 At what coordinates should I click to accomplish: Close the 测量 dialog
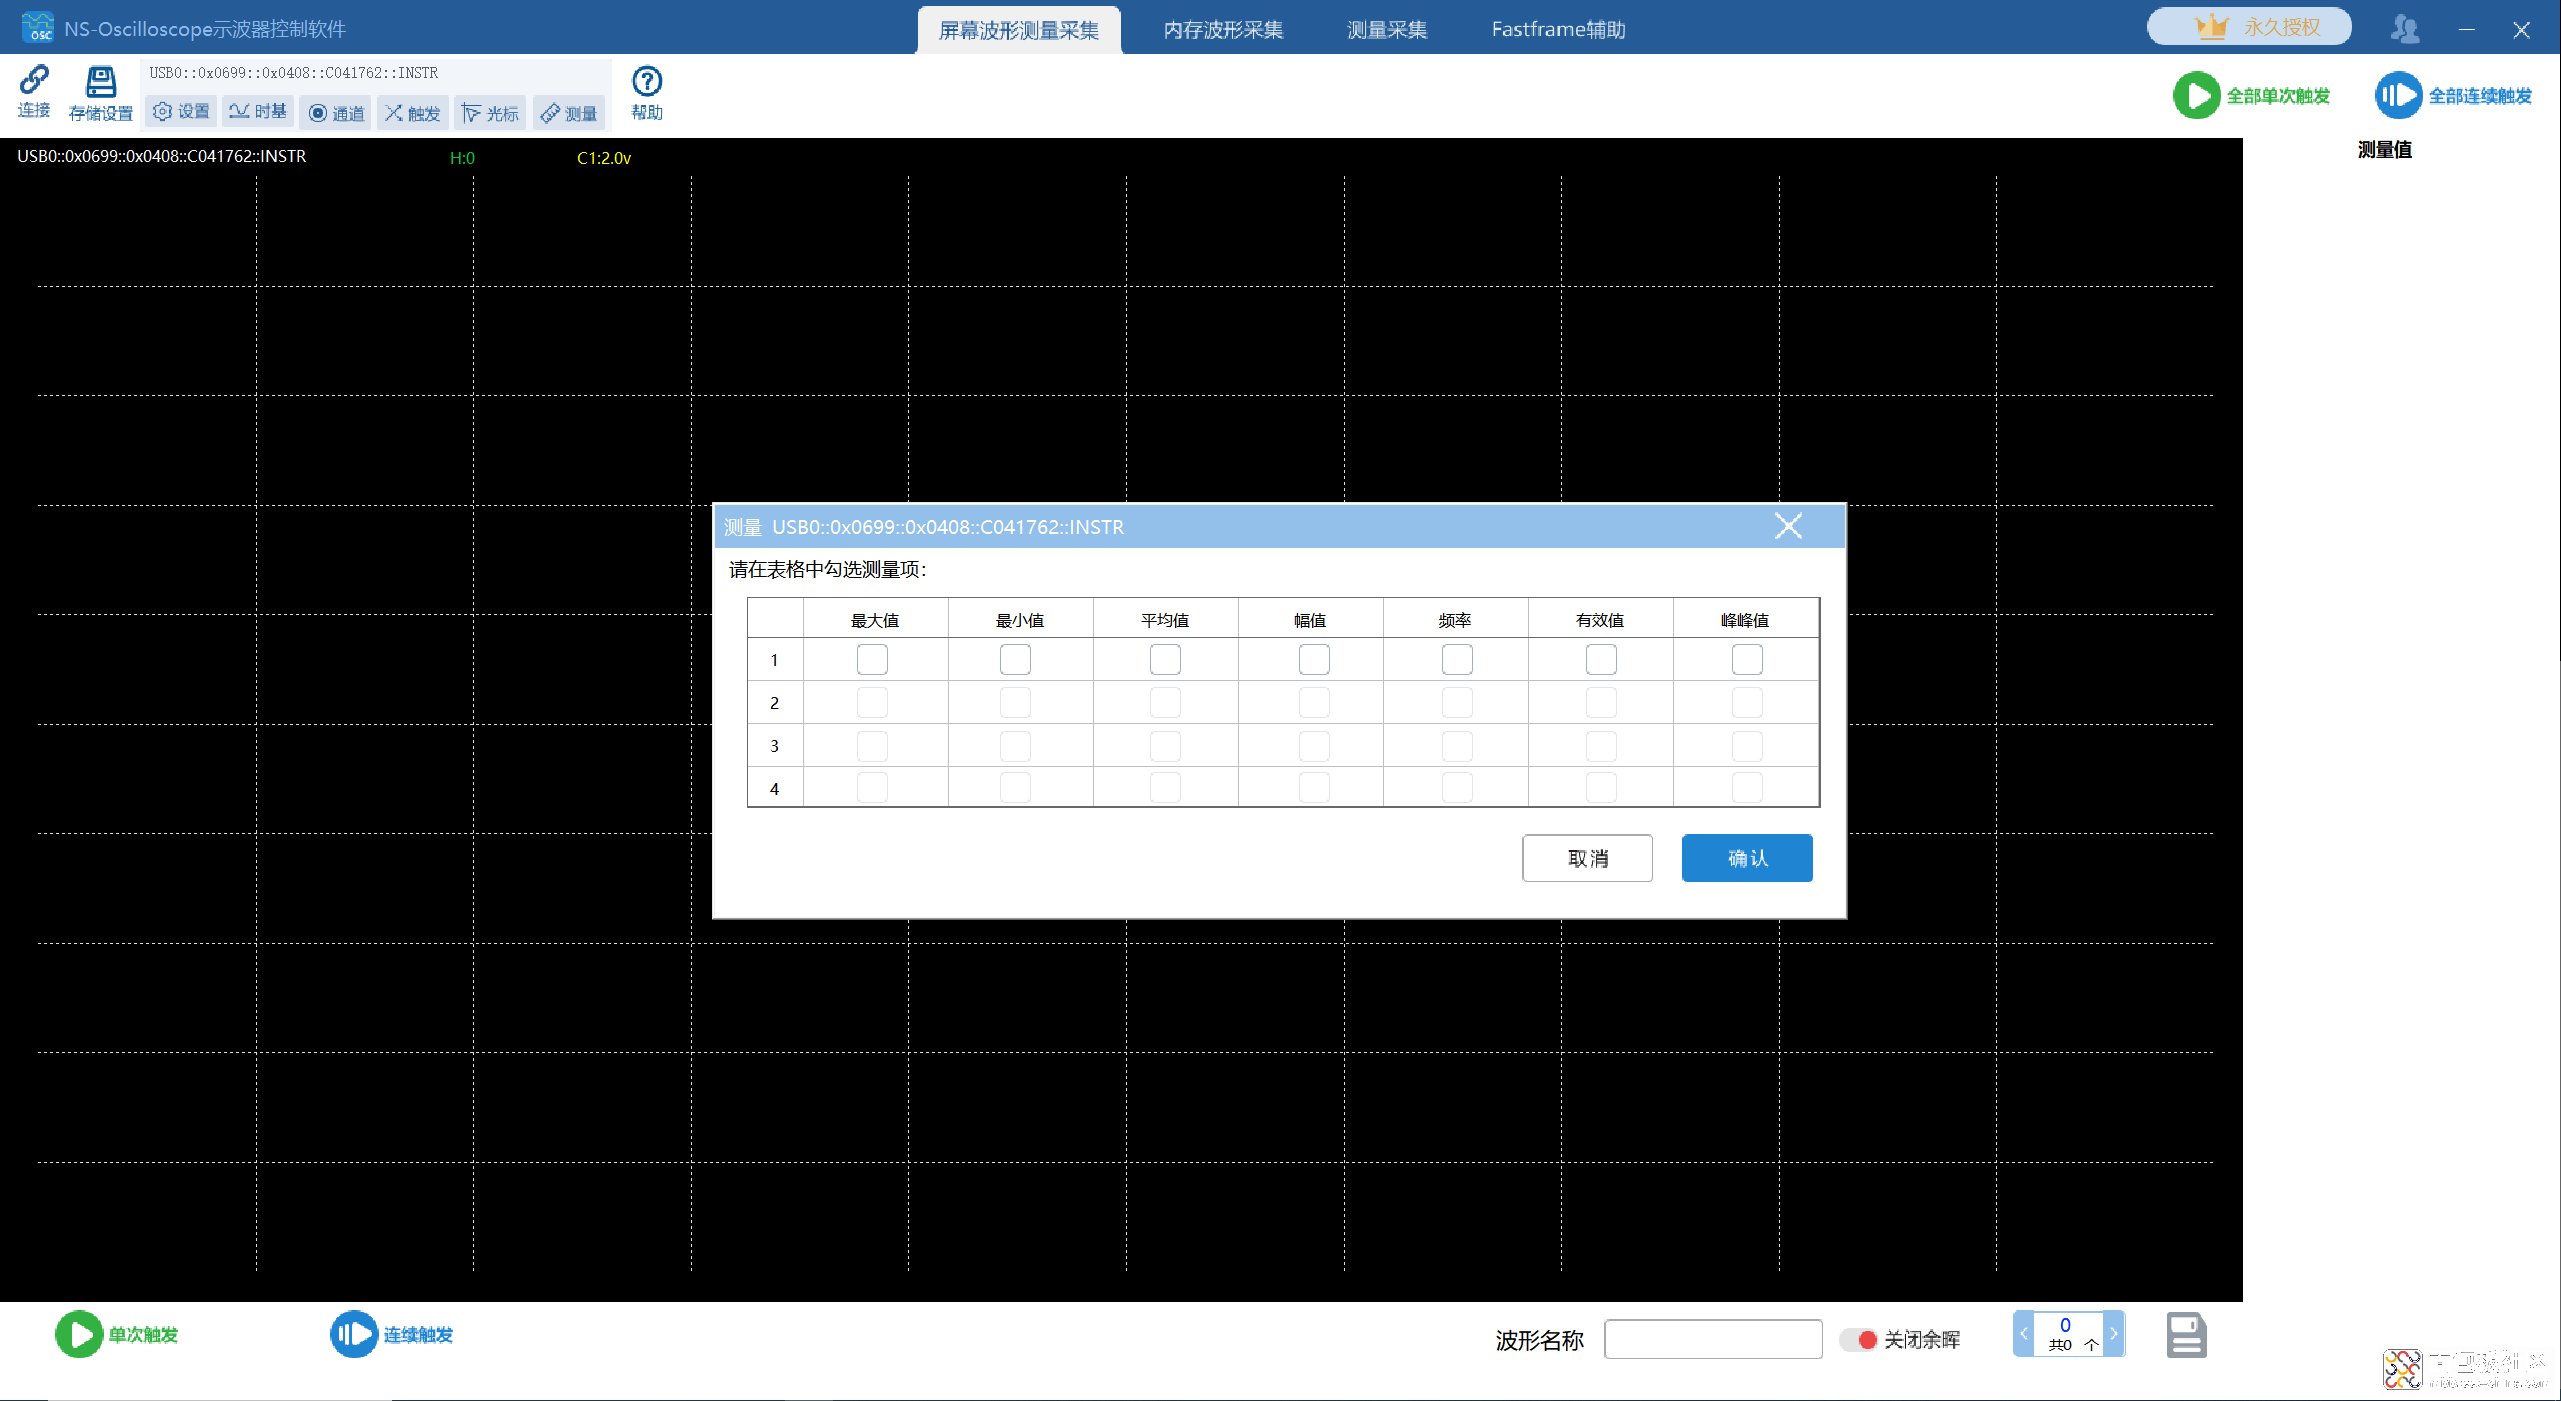click(x=1788, y=526)
